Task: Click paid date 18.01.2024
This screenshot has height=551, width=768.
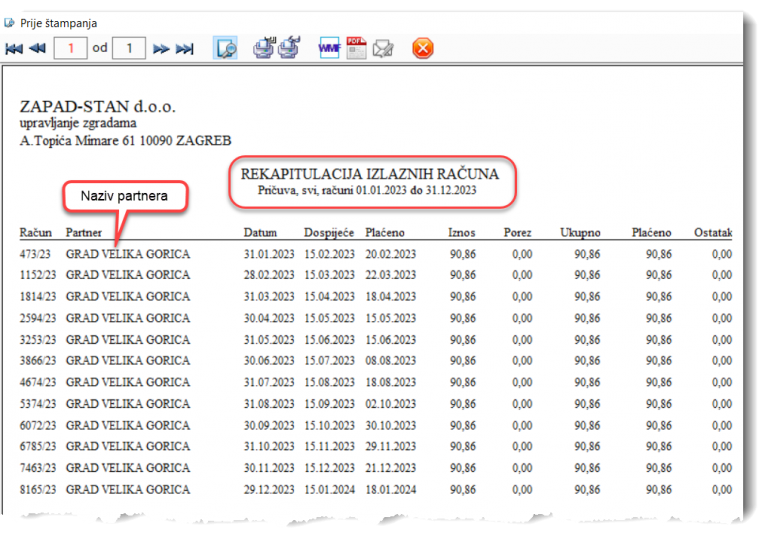Action: pyautogui.click(x=390, y=490)
